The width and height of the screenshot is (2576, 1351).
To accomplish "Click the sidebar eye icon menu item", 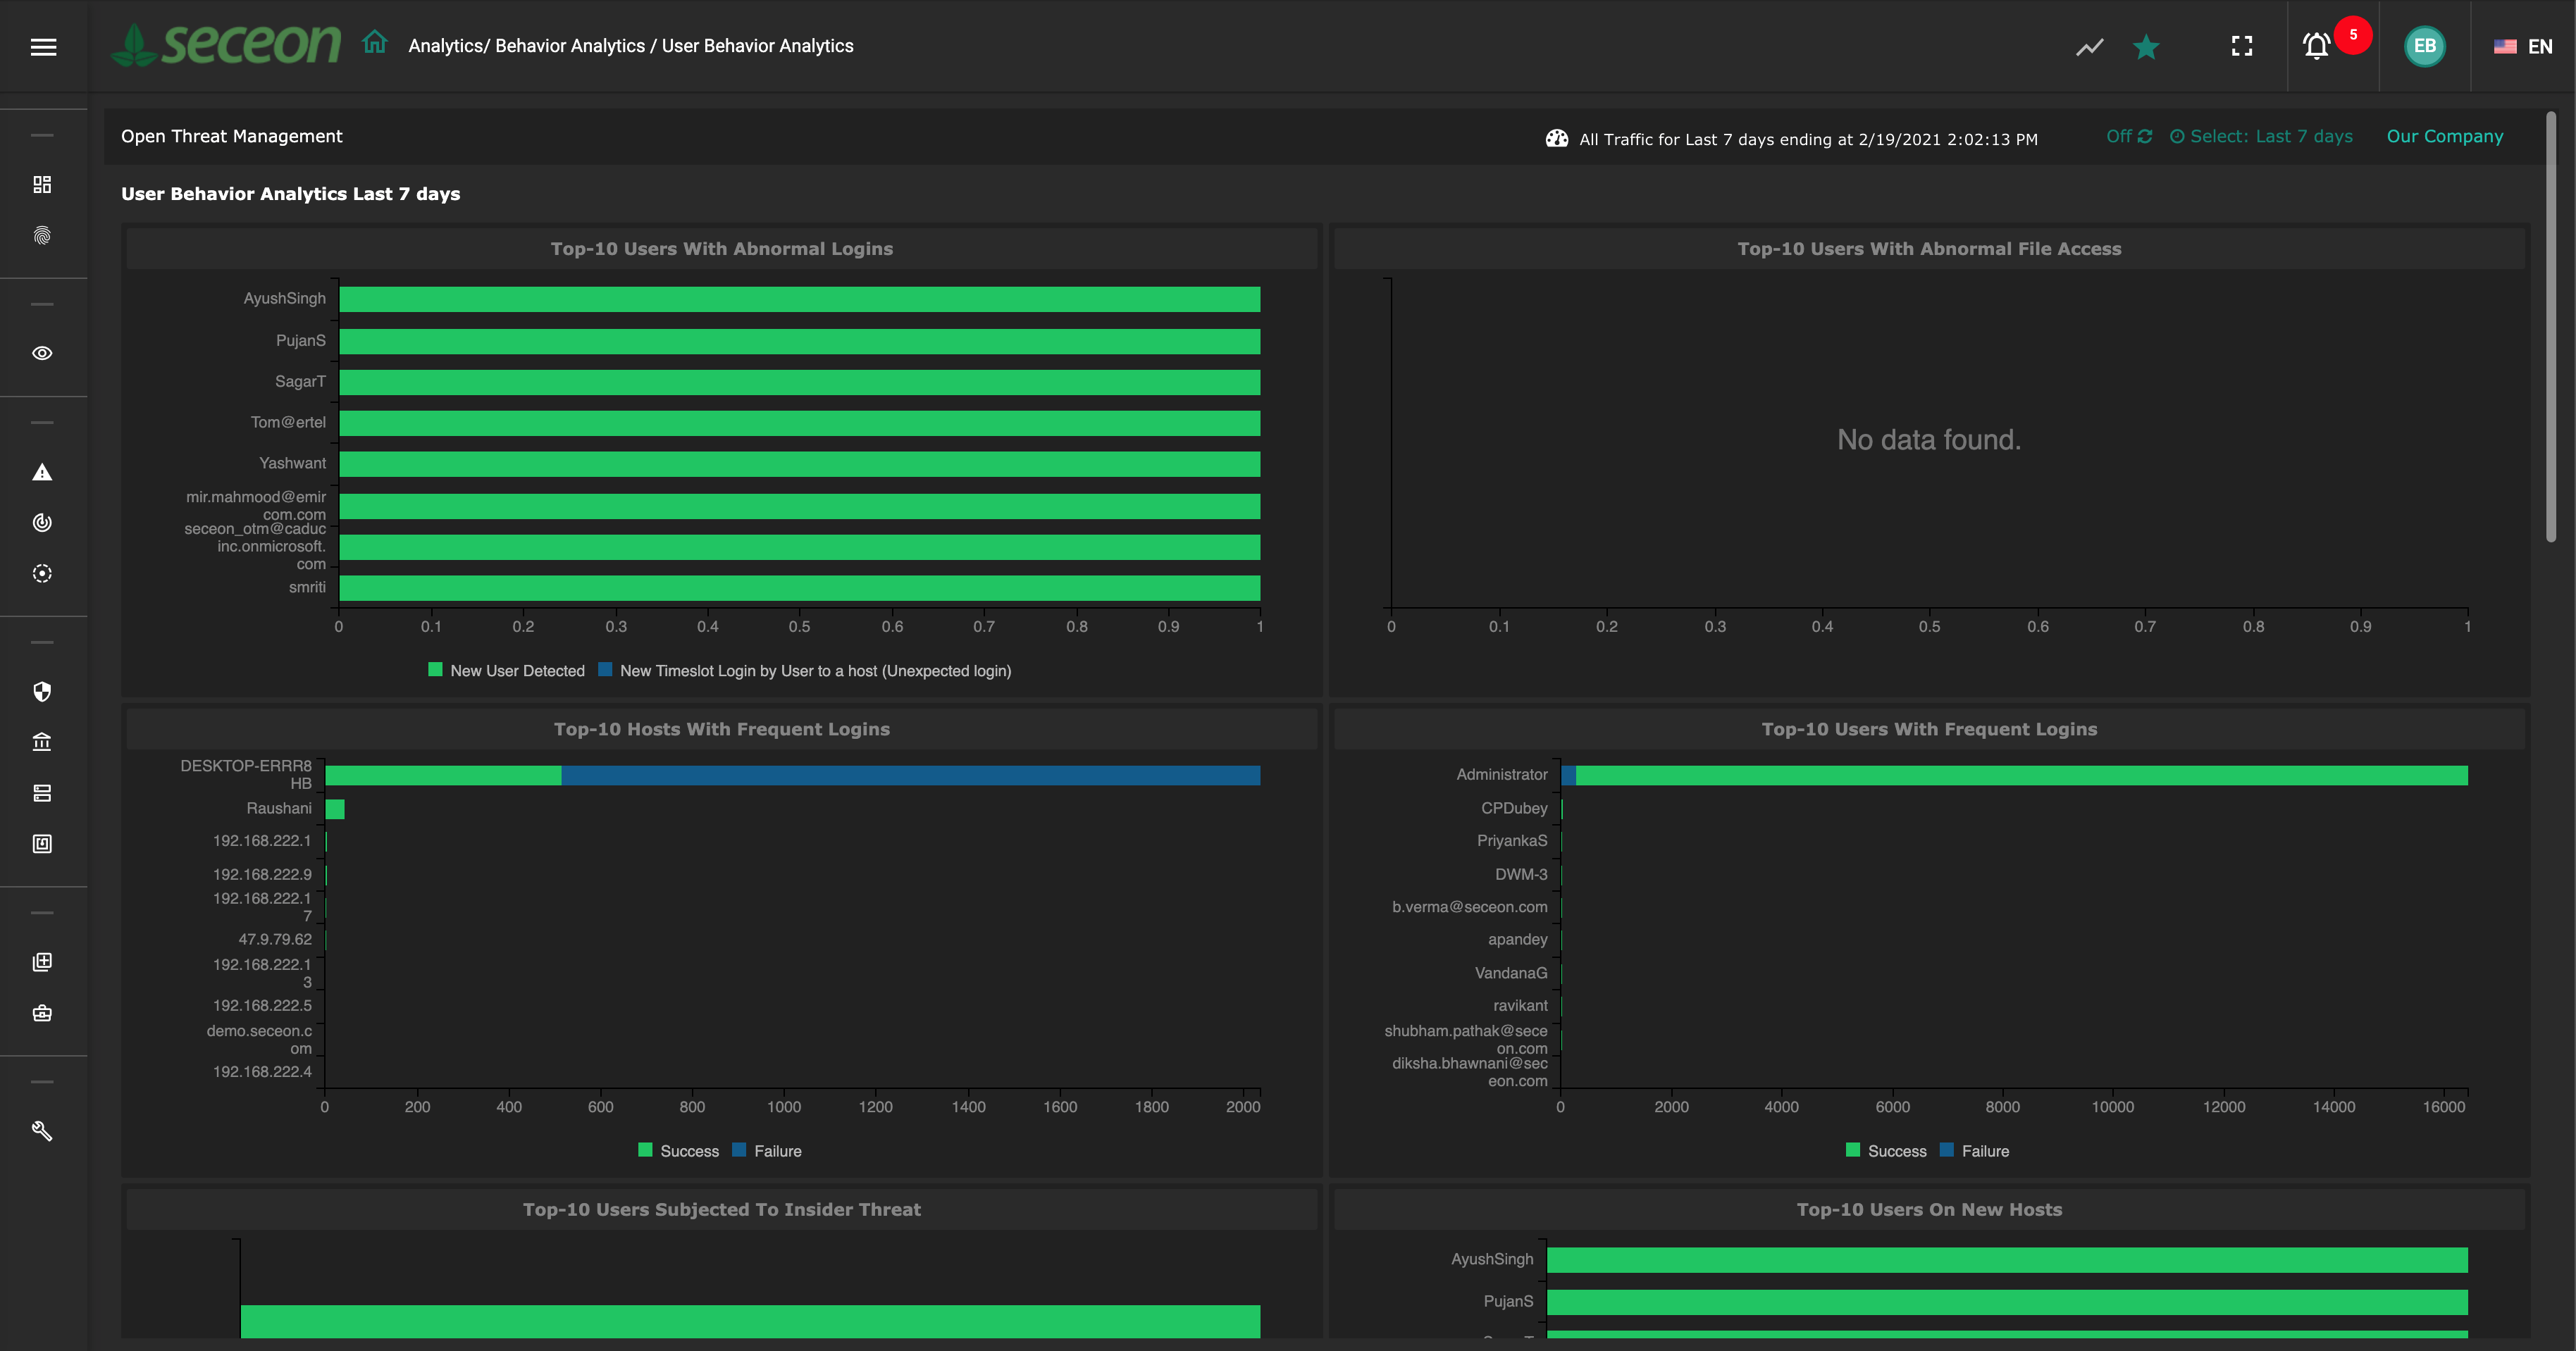I will (42, 353).
